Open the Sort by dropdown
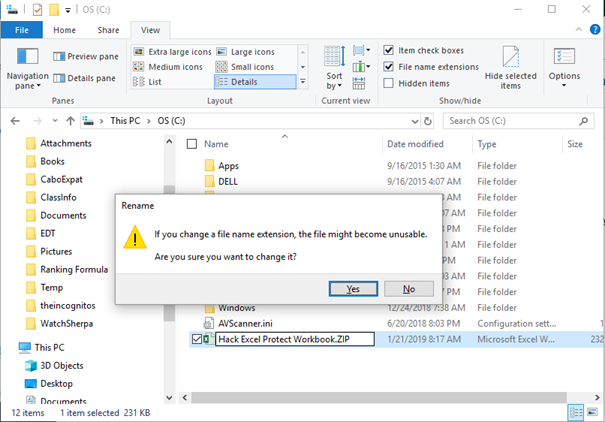This screenshot has width=605, height=422. point(334,68)
